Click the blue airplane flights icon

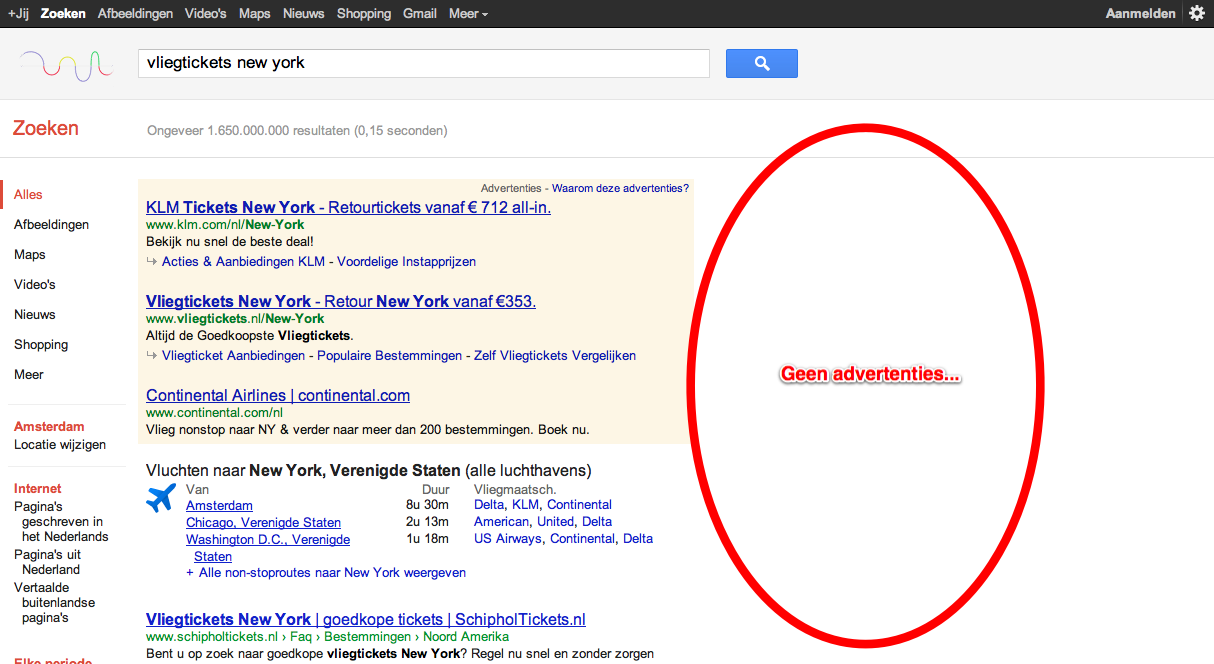point(161,497)
